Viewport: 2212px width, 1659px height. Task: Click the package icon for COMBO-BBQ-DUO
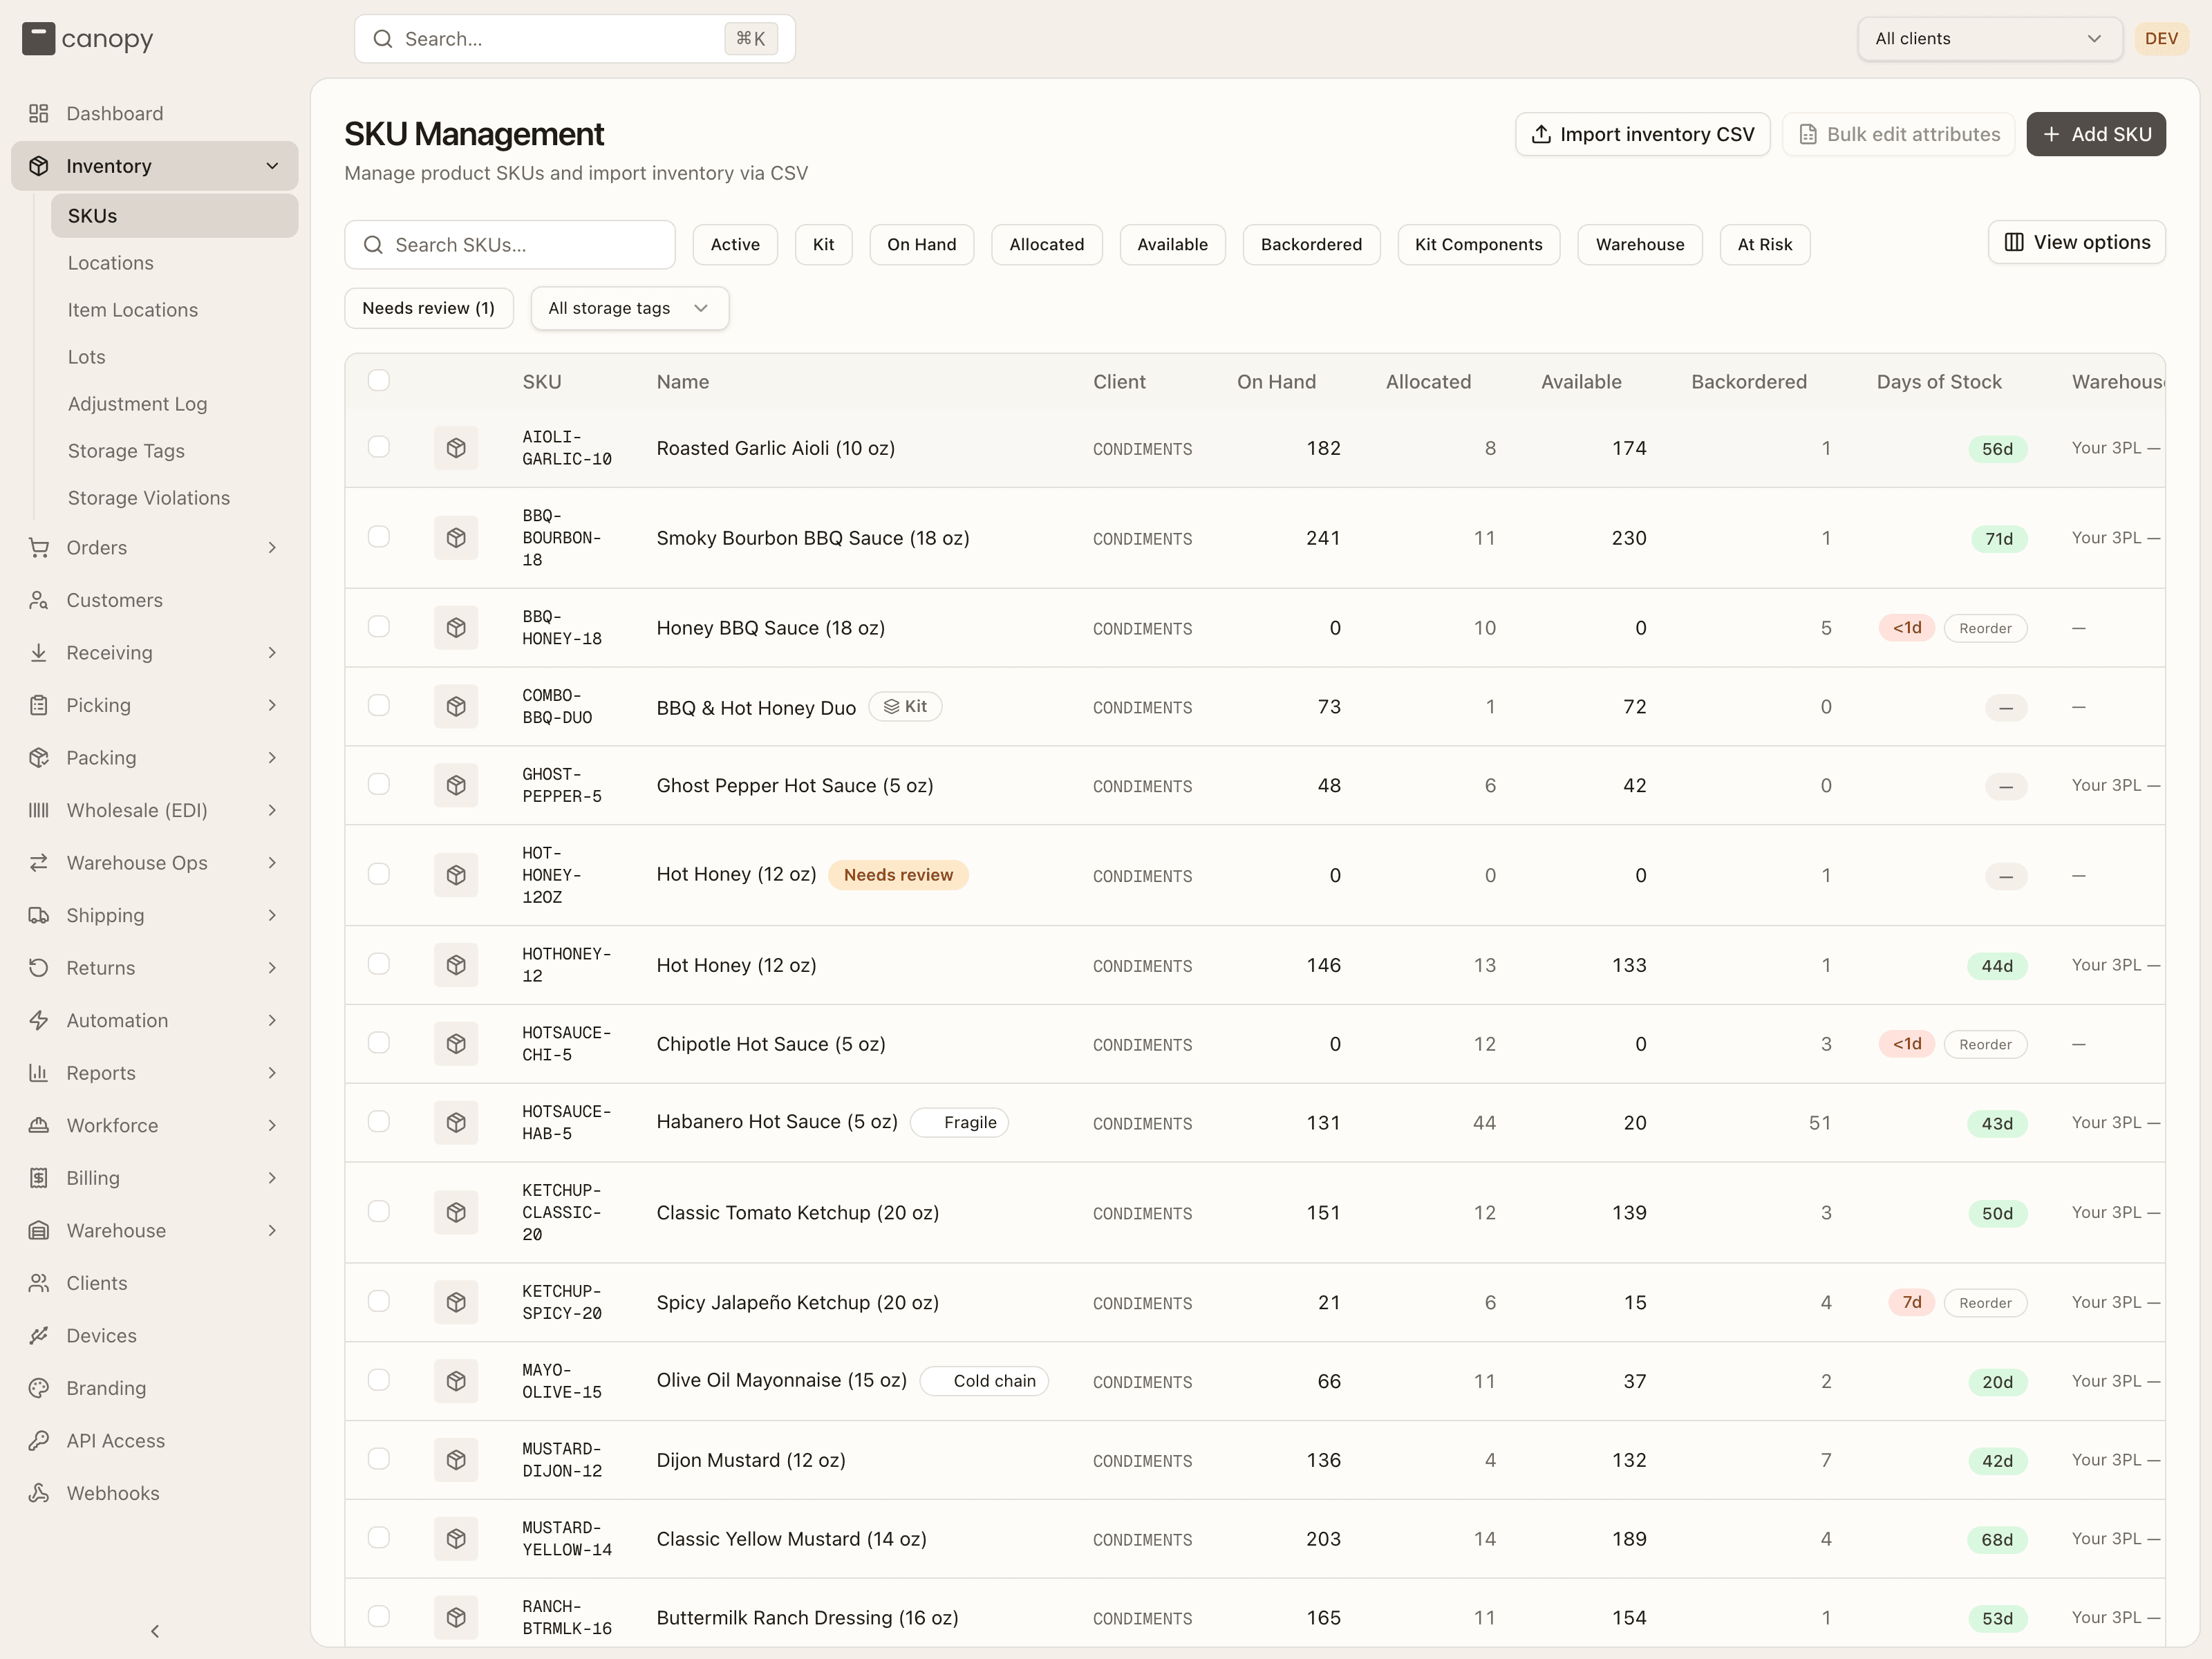click(456, 706)
